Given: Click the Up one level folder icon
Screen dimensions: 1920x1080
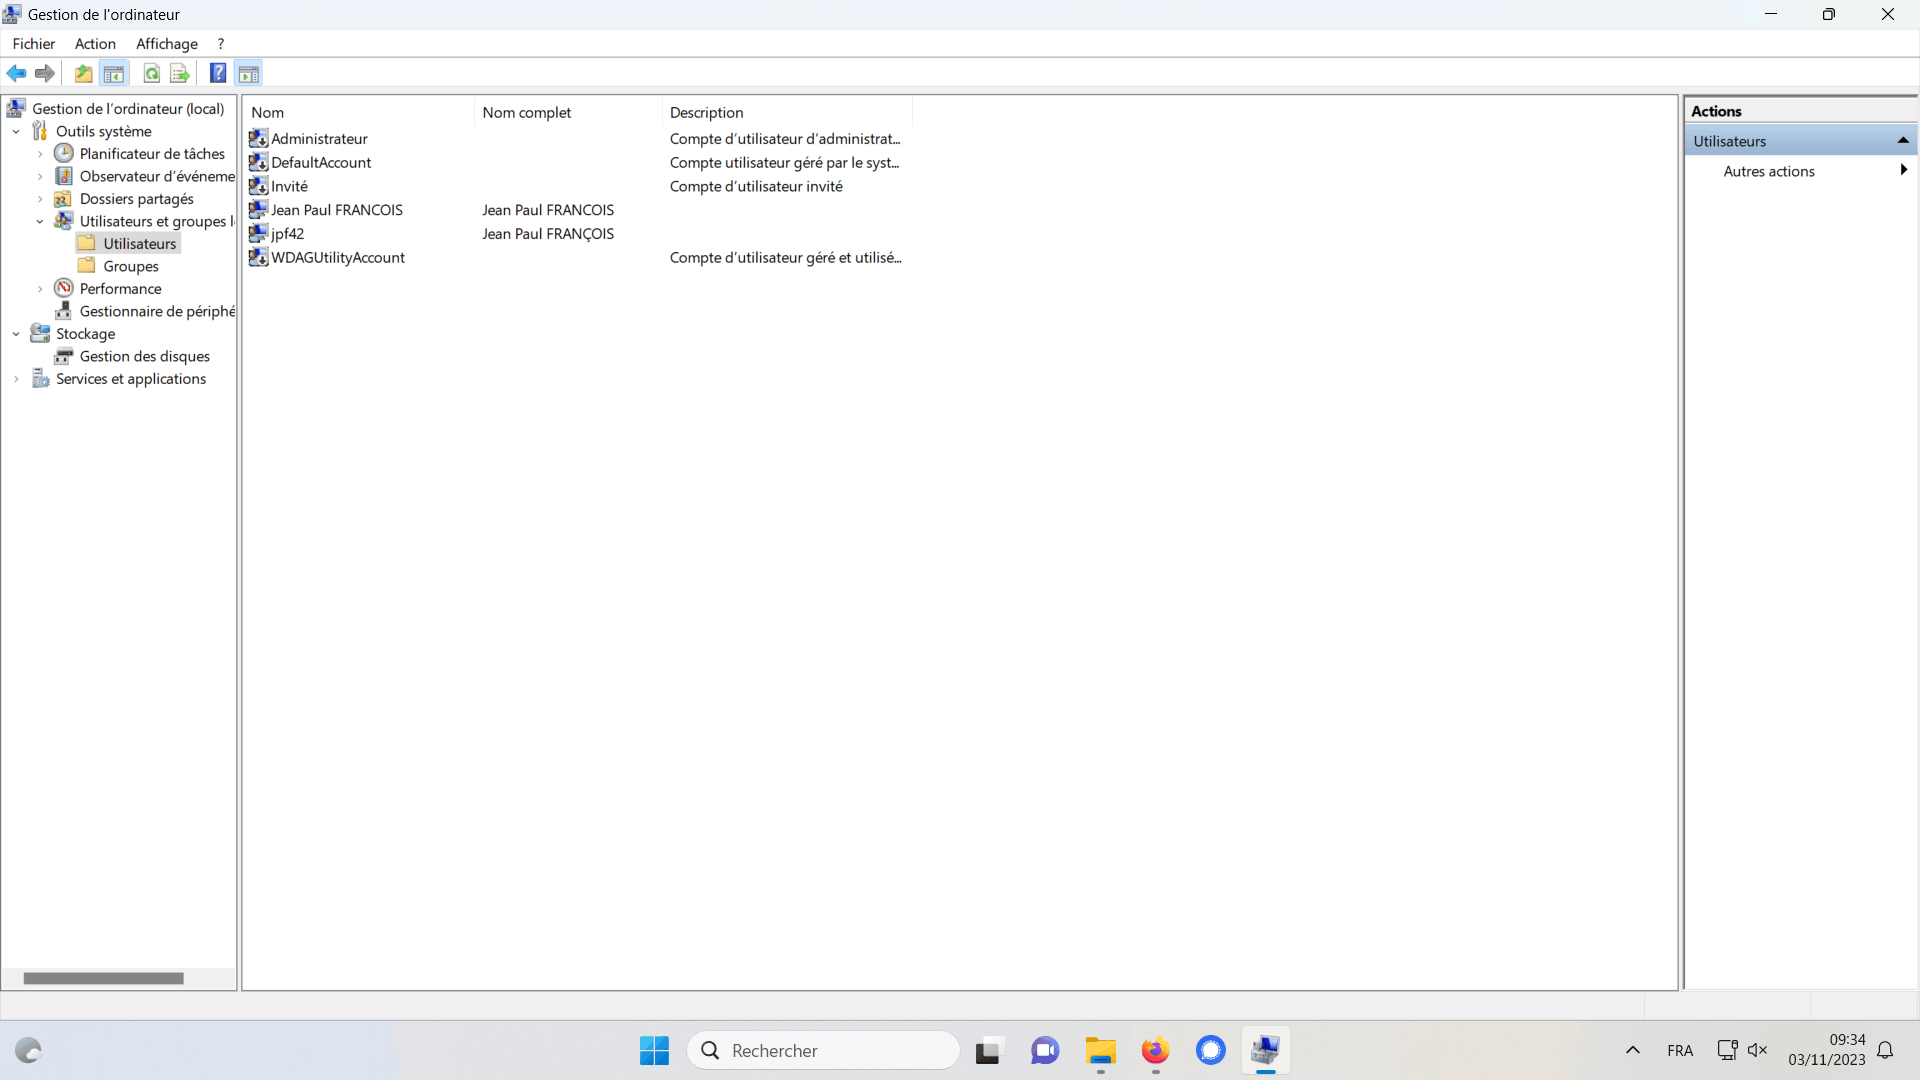Looking at the screenshot, I should (84, 73).
